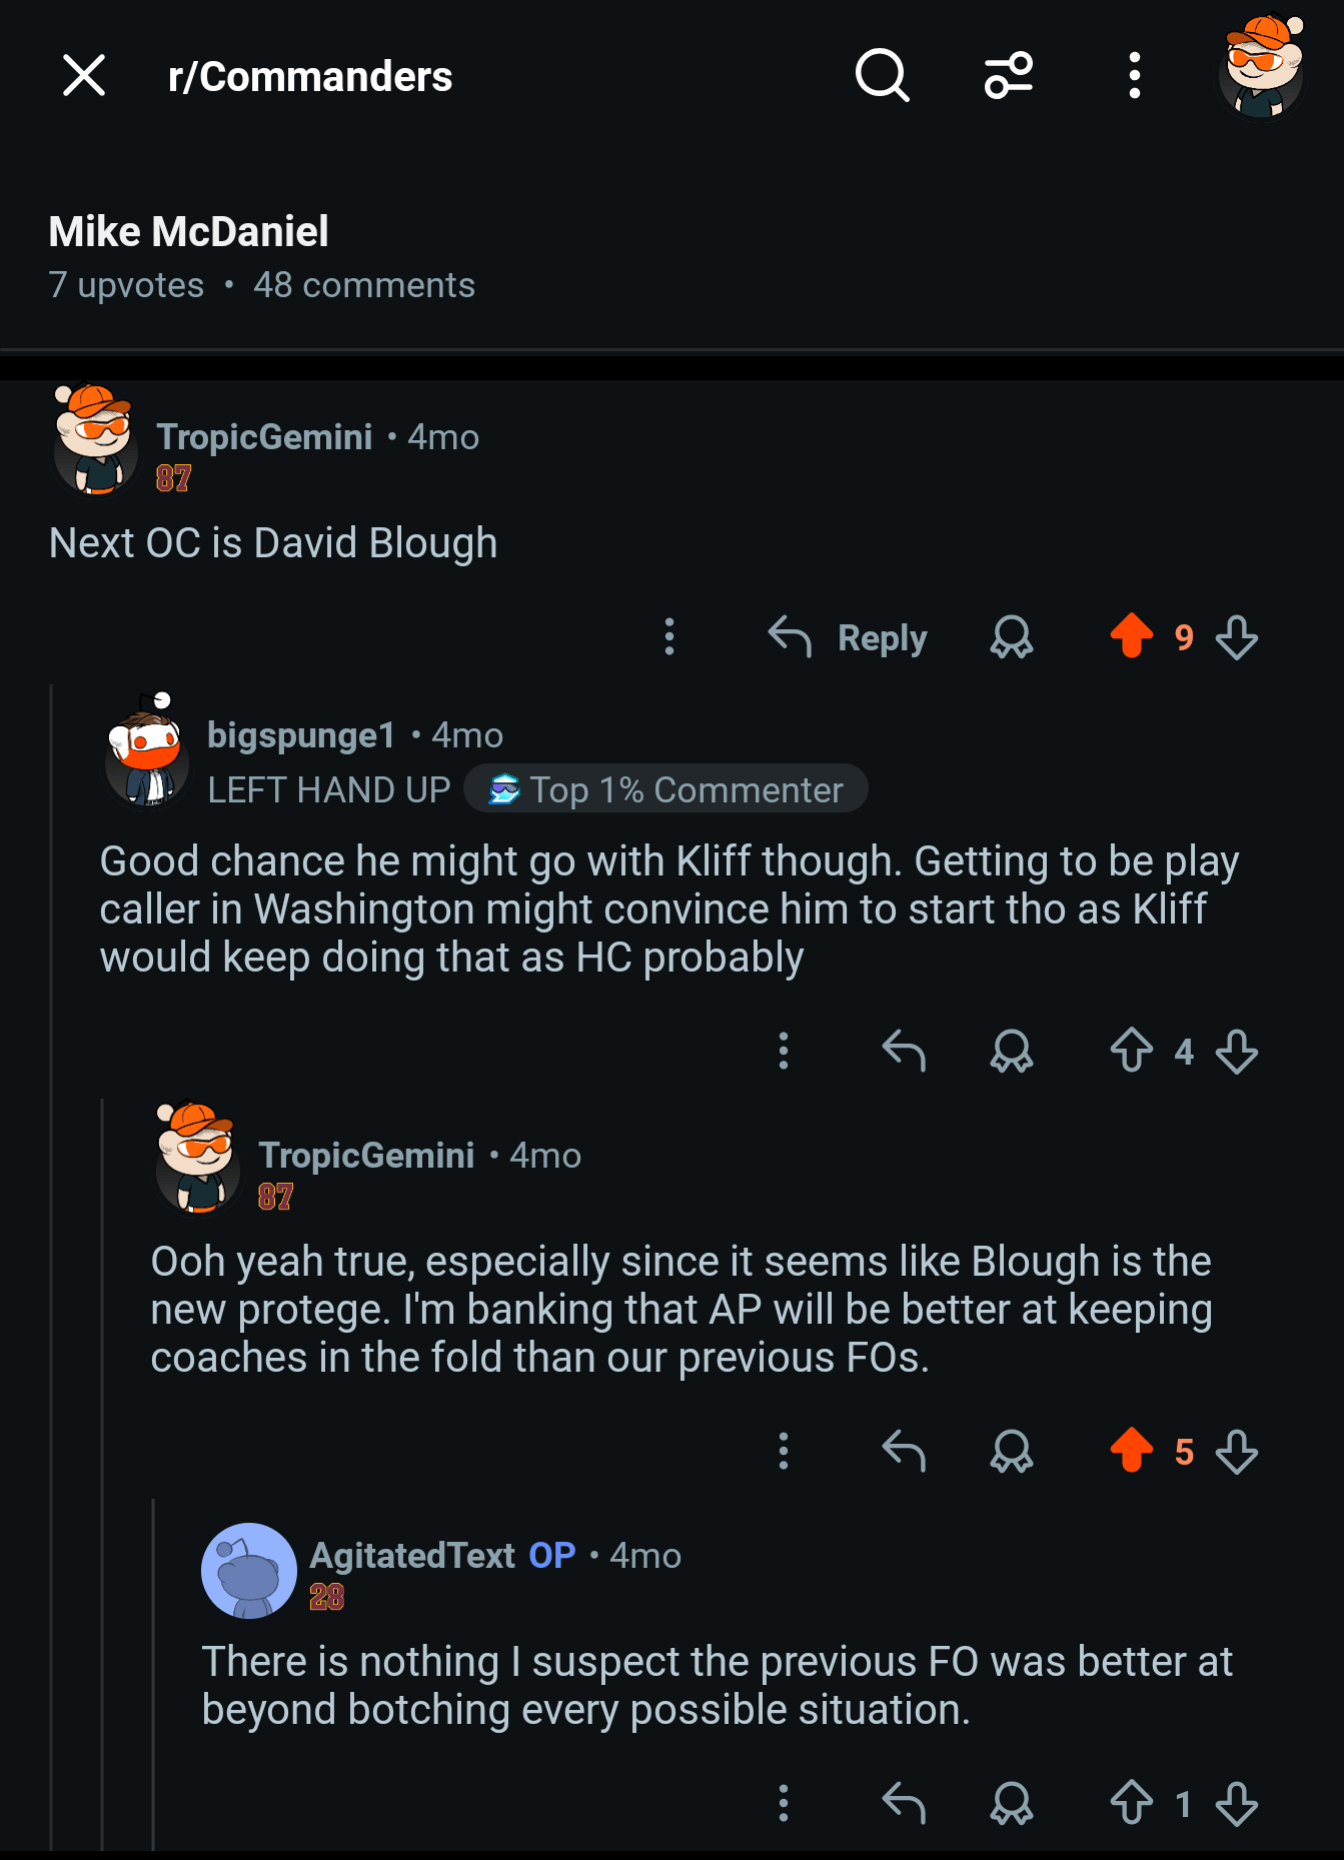
Task: Remove upvote on the David Blough comment
Action: click(1131, 636)
